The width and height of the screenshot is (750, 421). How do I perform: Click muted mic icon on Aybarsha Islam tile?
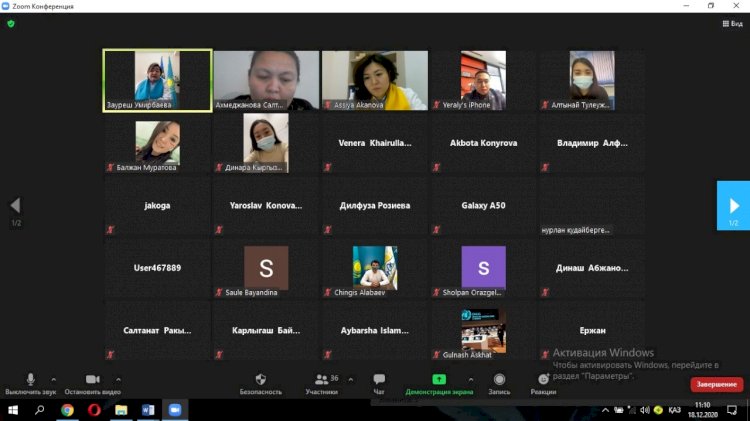(328, 355)
